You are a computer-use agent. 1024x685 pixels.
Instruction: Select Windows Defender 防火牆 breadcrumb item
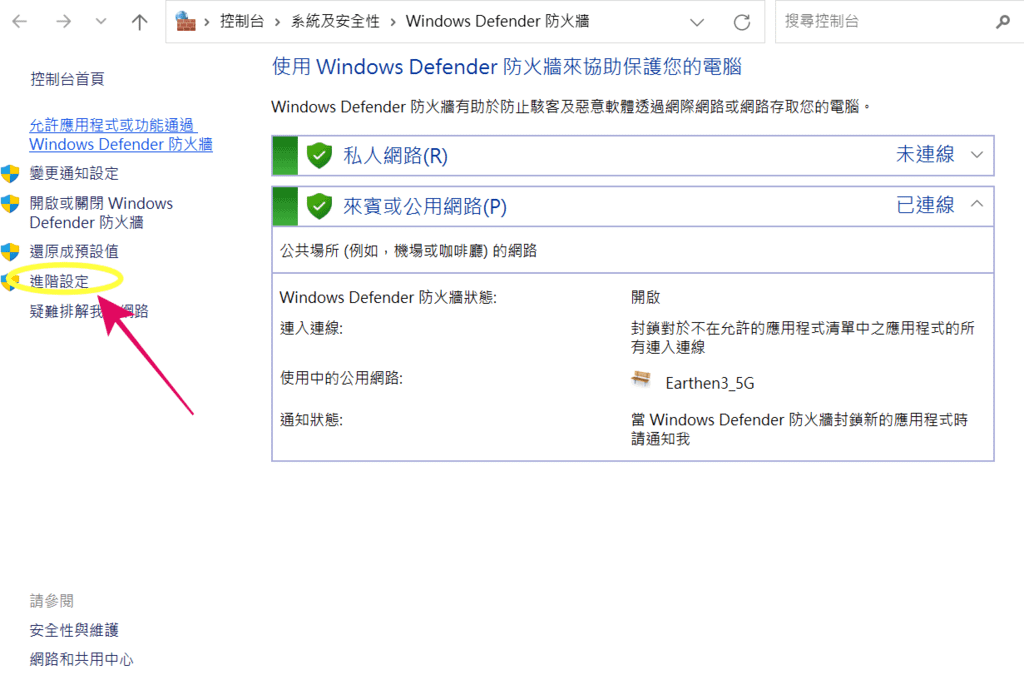pos(497,22)
